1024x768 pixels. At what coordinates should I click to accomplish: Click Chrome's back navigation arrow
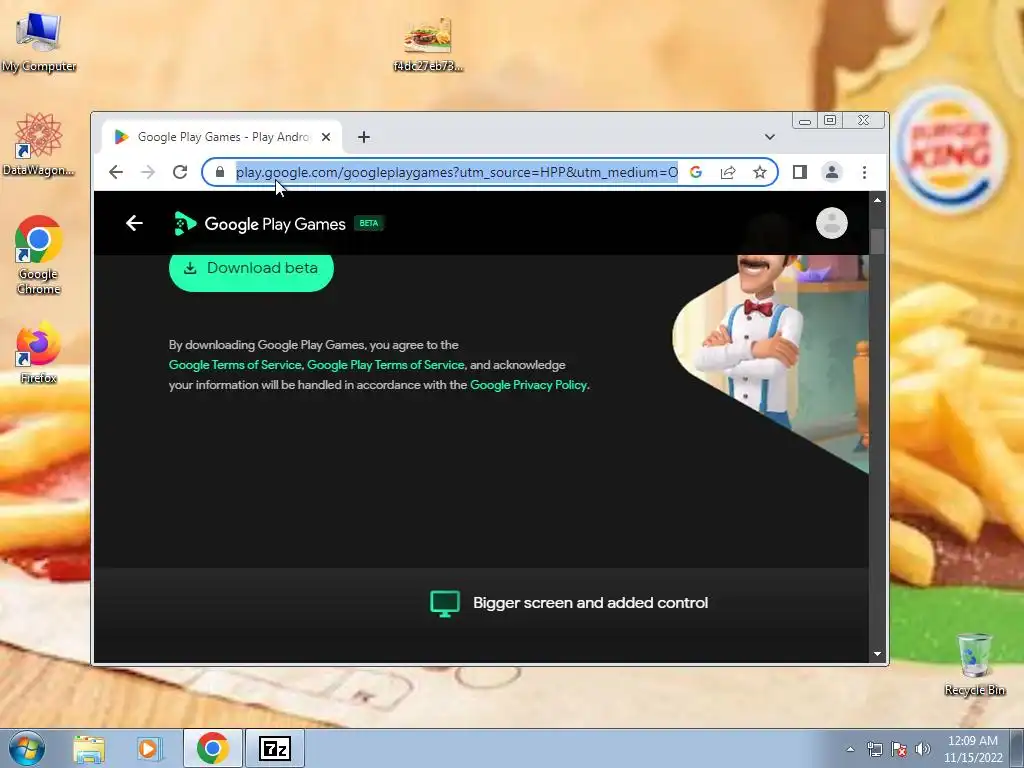coord(116,172)
